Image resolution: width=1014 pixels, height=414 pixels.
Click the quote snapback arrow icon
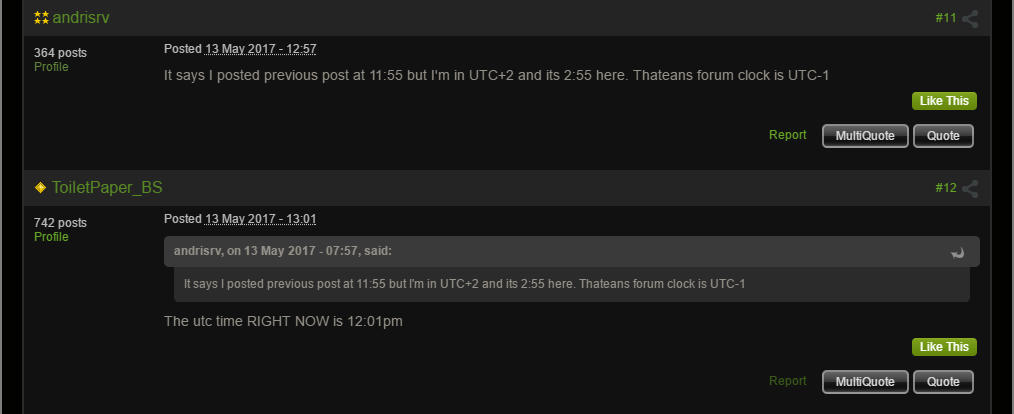point(957,252)
